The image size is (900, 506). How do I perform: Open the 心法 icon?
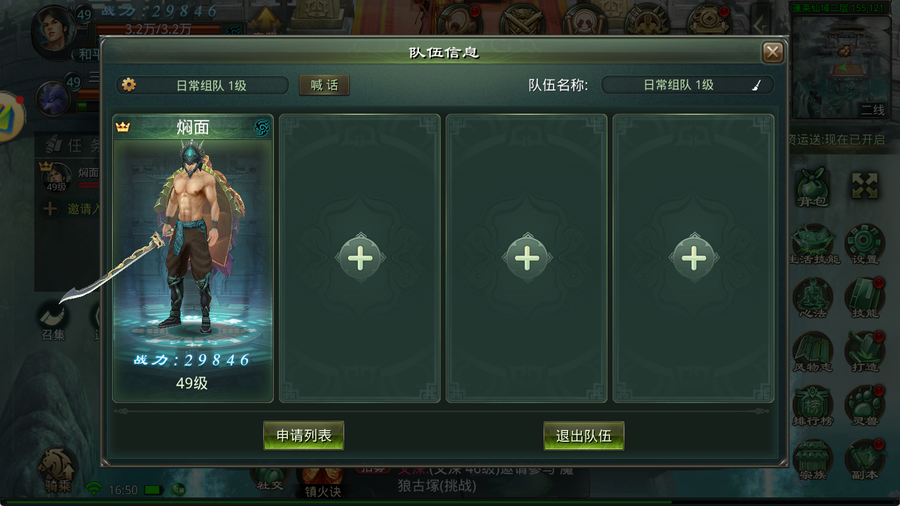coord(813,298)
